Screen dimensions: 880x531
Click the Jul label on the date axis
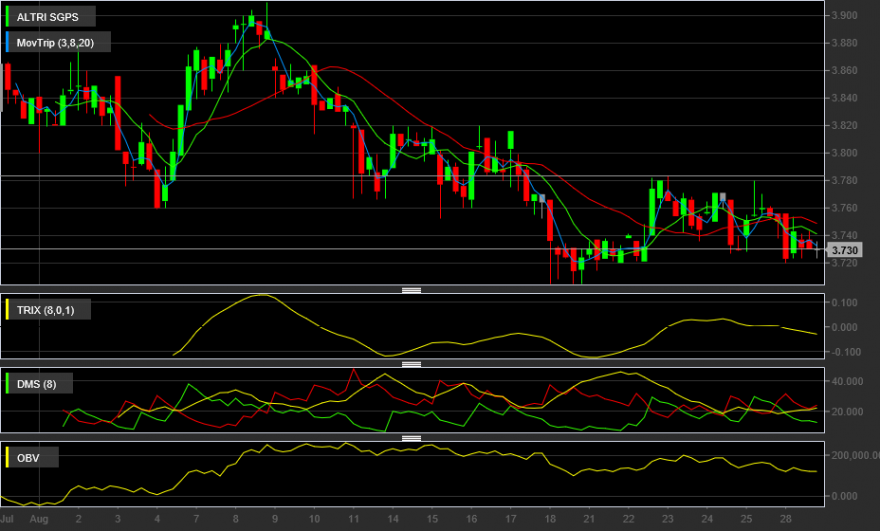tap(7, 519)
